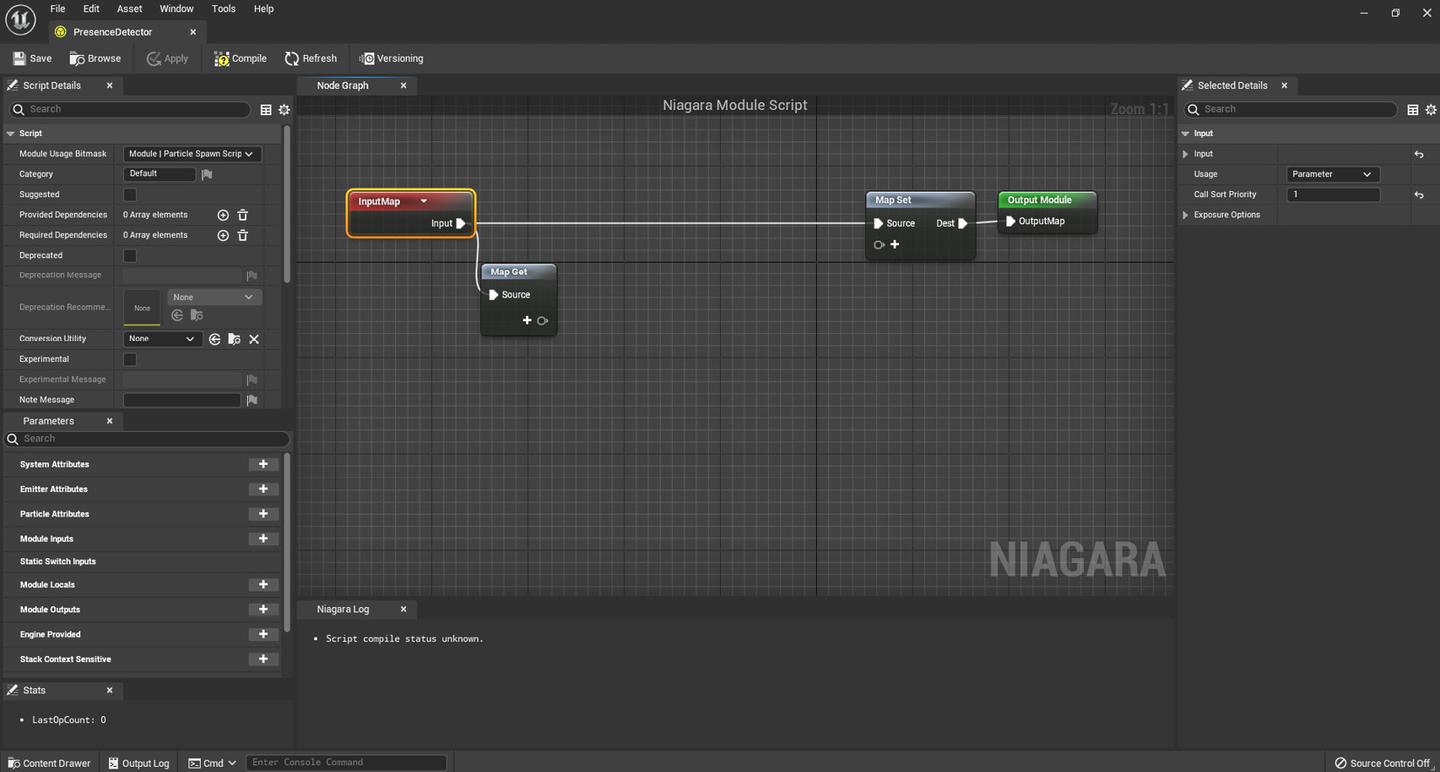Switch to the Node Graph tab

pyautogui.click(x=343, y=85)
